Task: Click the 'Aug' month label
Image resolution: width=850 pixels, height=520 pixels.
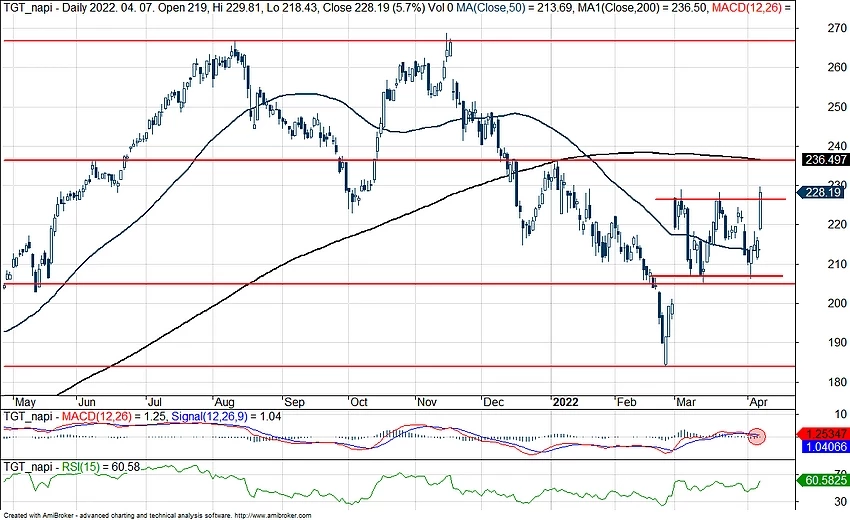Action: click(224, 402)
